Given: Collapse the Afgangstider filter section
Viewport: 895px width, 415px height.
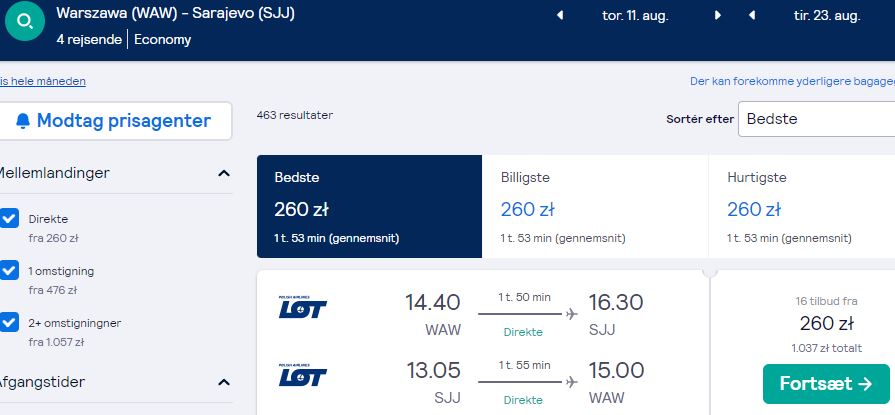Looking at the screenshot, I should [224, 382].
